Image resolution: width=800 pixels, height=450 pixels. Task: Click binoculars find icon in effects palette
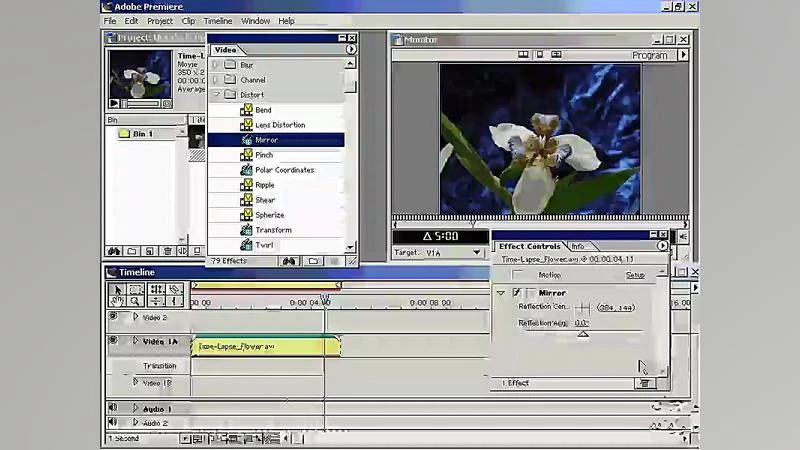[289, 261]
